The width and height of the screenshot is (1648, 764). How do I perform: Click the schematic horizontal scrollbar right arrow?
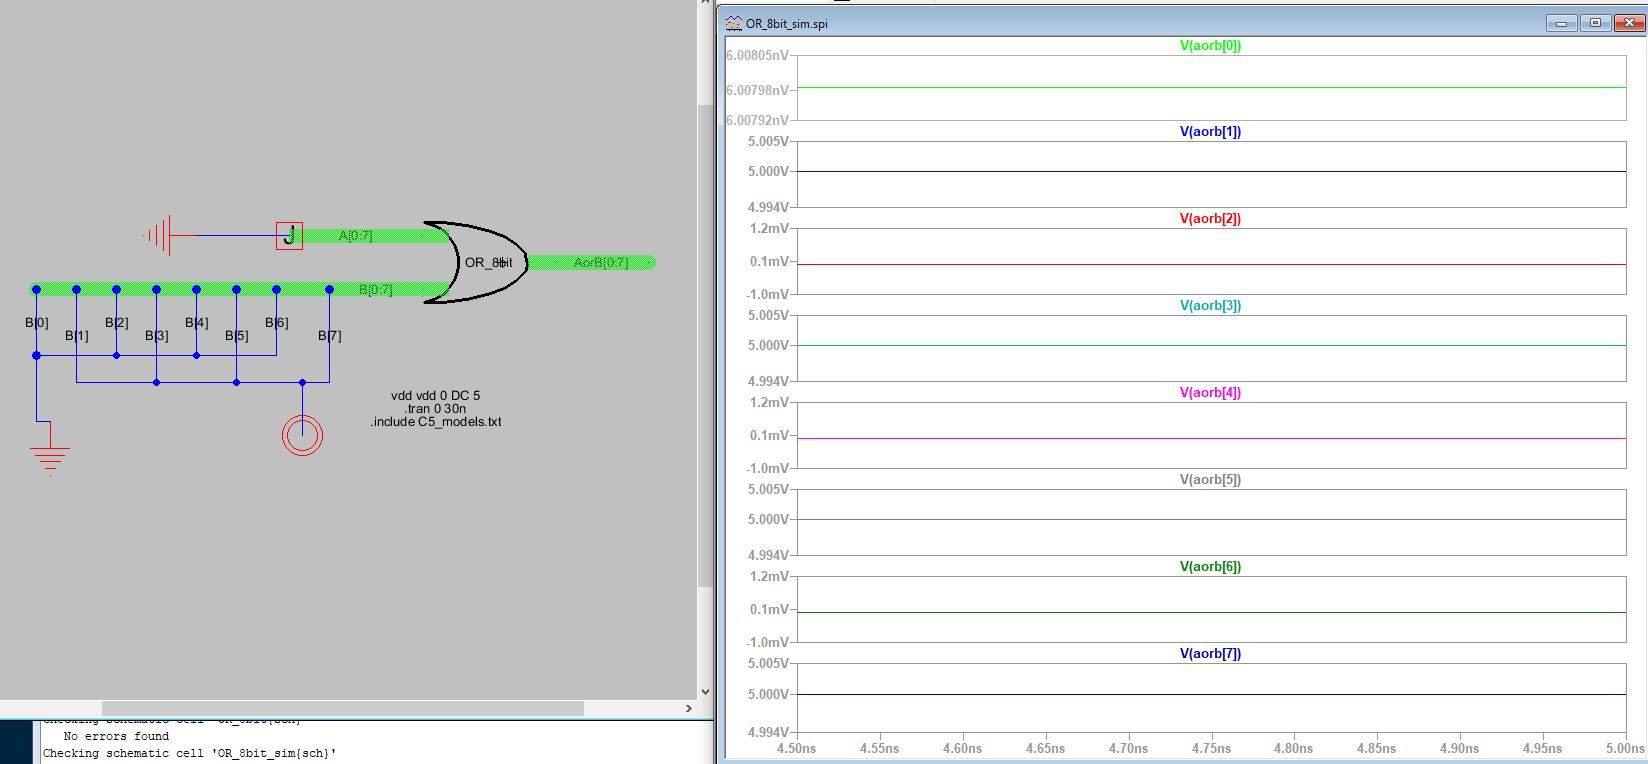(688, 708)
